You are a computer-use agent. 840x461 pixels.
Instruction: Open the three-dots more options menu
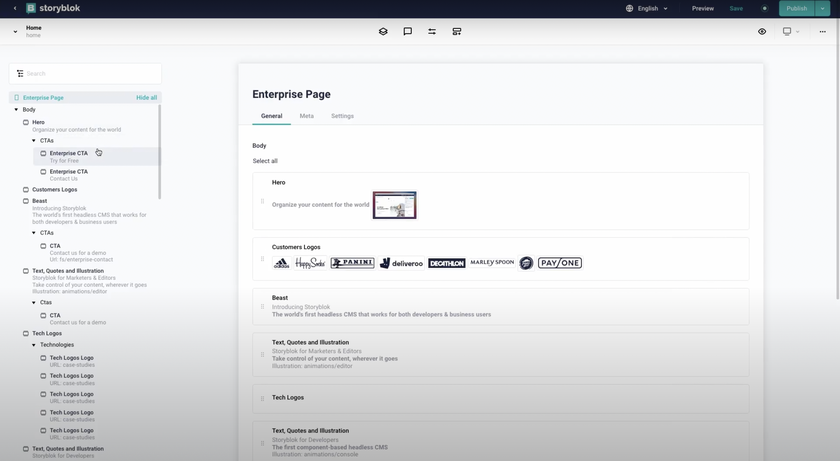822,32
